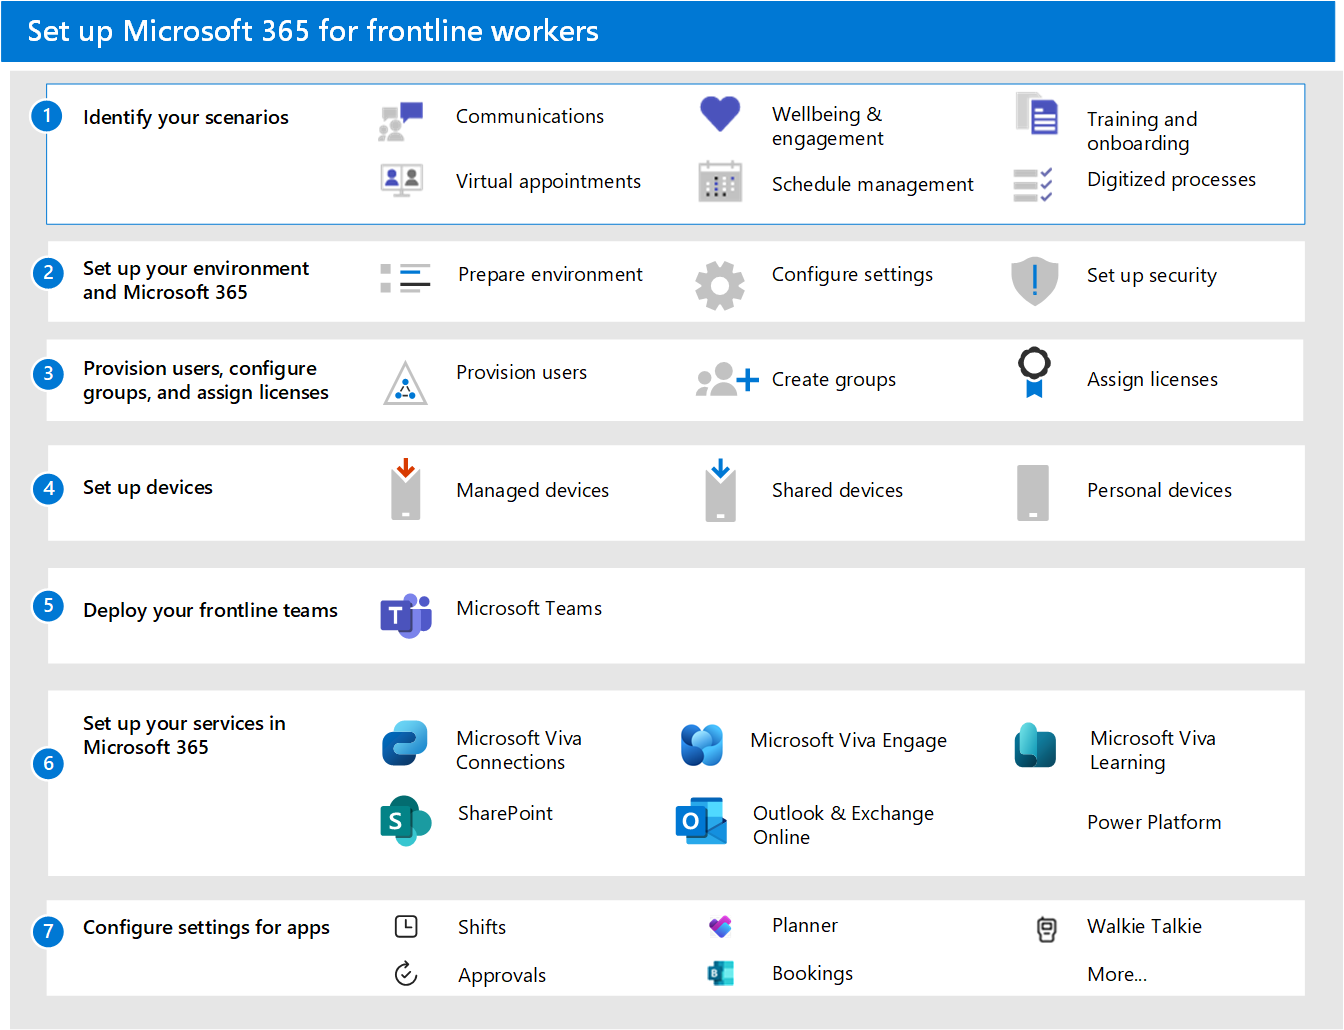Go to Provision users
The image size is (1344, 1030).
pos(522,372)
